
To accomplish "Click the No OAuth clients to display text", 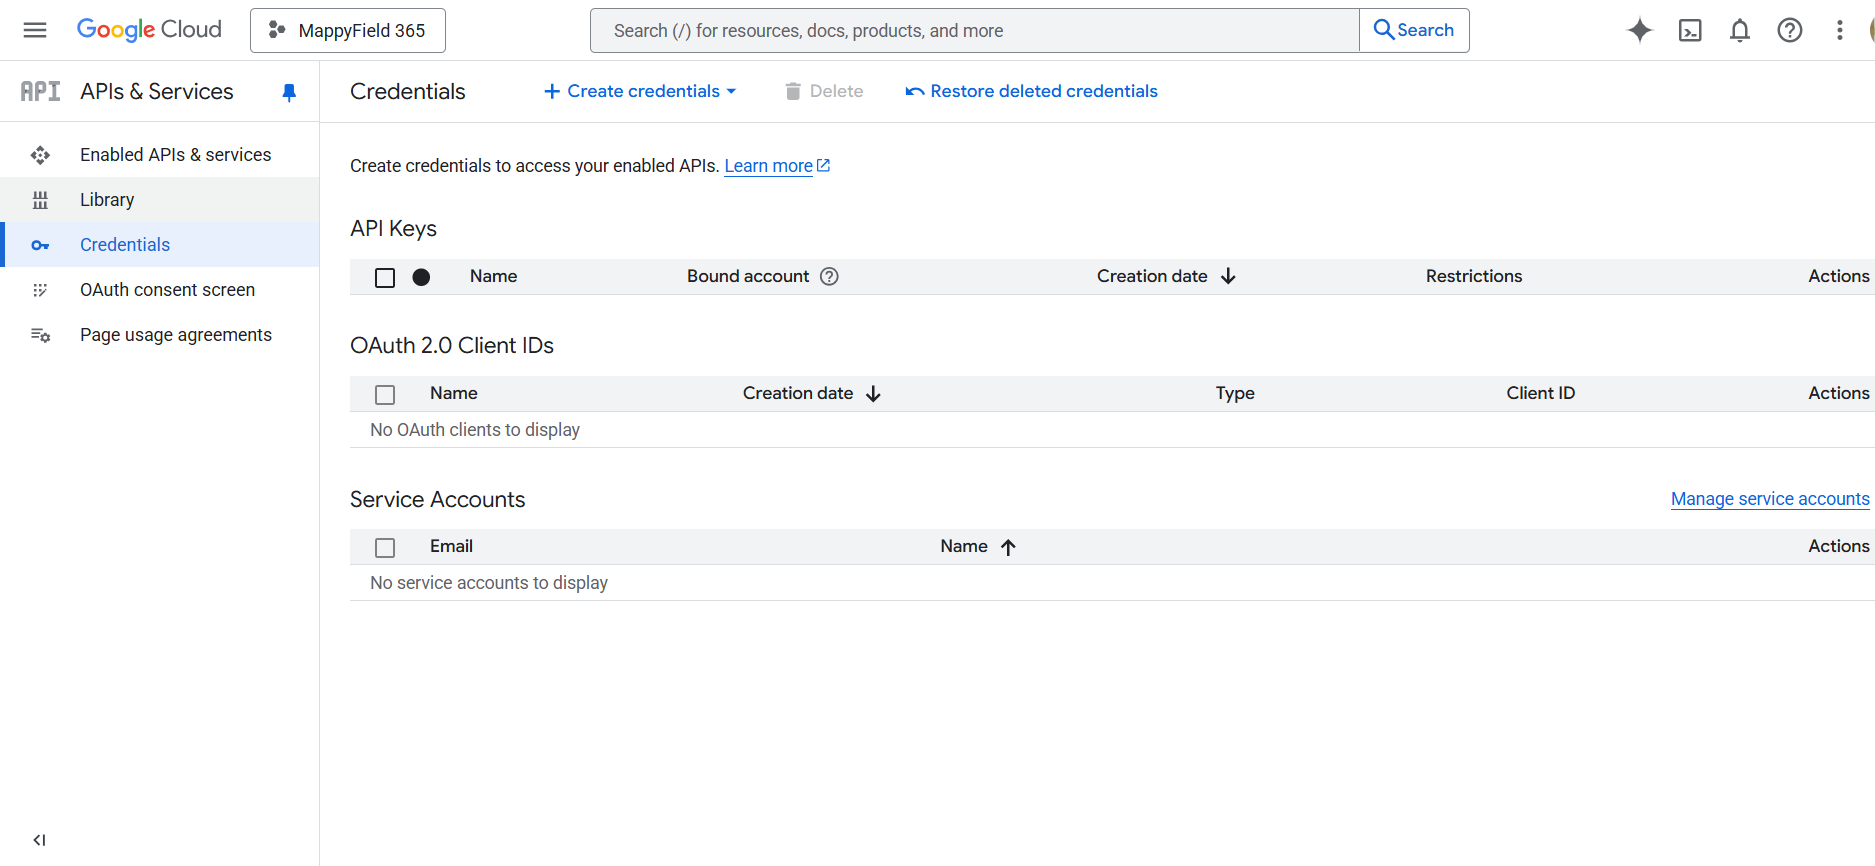I will 475,430.
